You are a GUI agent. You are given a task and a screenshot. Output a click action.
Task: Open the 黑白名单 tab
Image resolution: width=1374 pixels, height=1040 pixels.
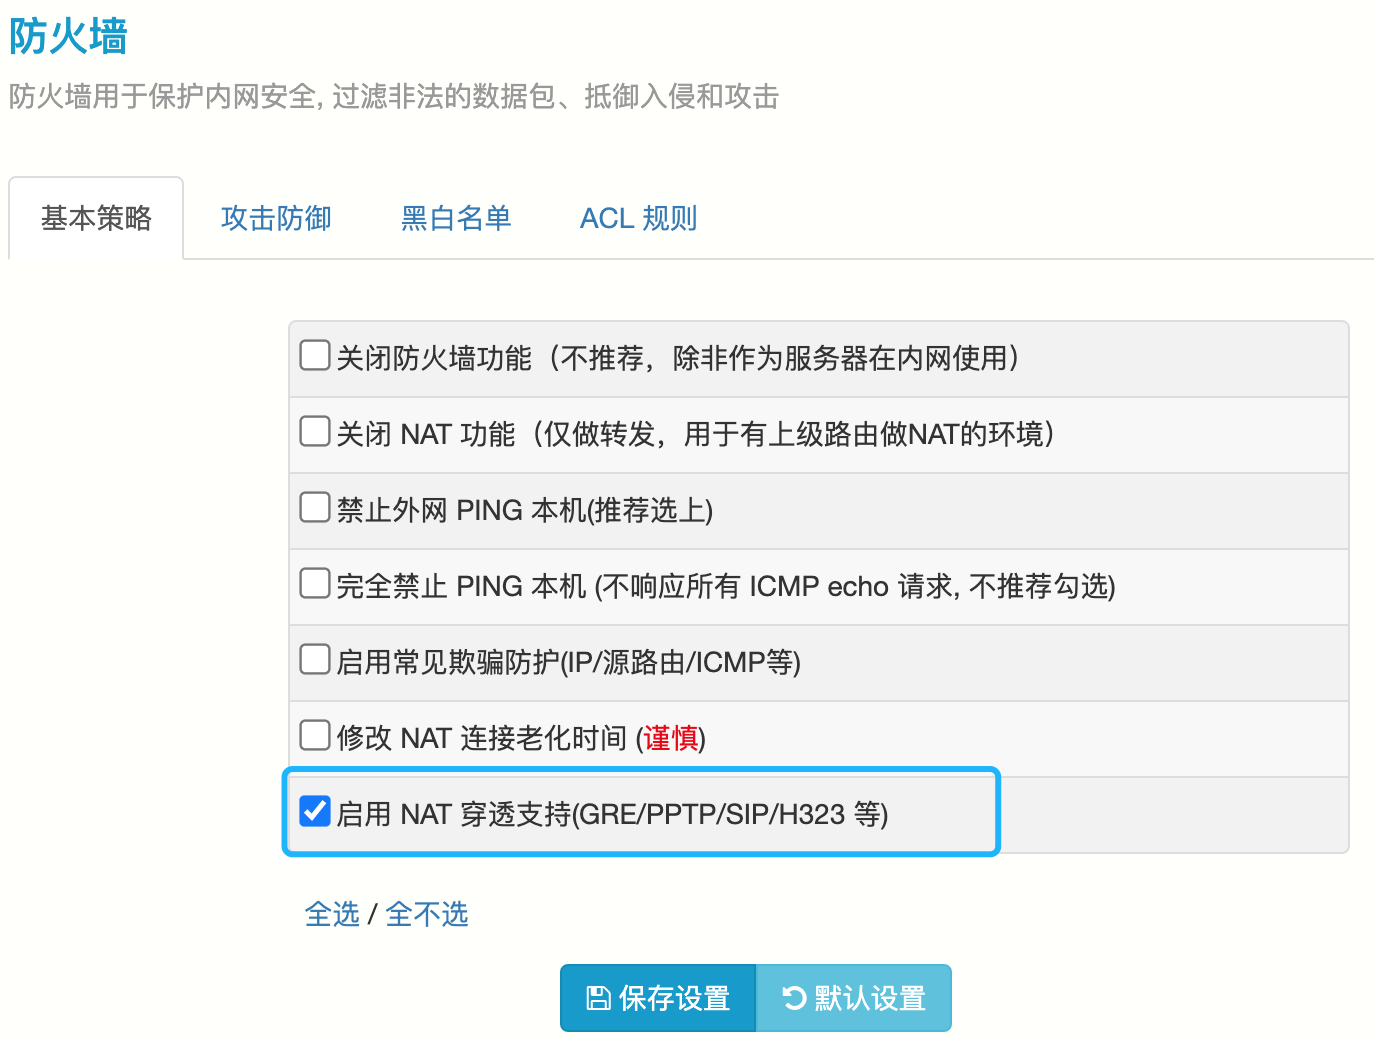point(456,218)
